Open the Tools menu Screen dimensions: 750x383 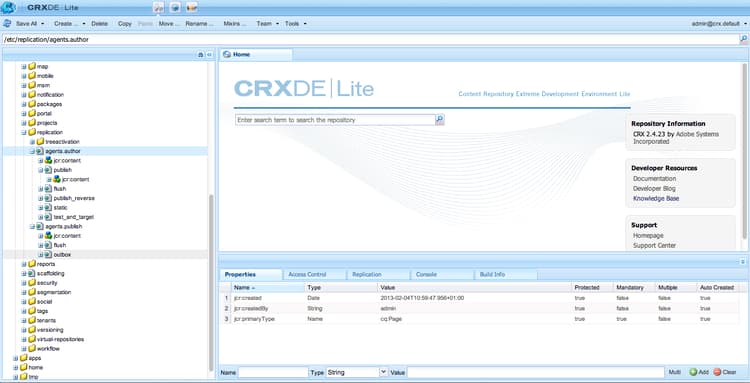click(296, 23)
